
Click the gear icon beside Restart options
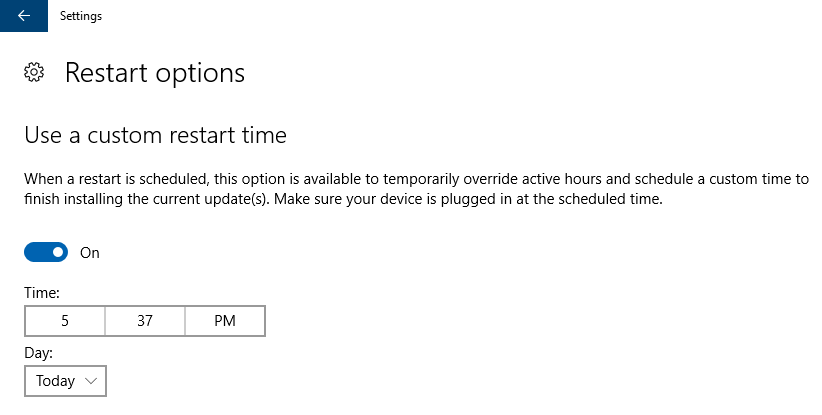(x=35, y=72)
